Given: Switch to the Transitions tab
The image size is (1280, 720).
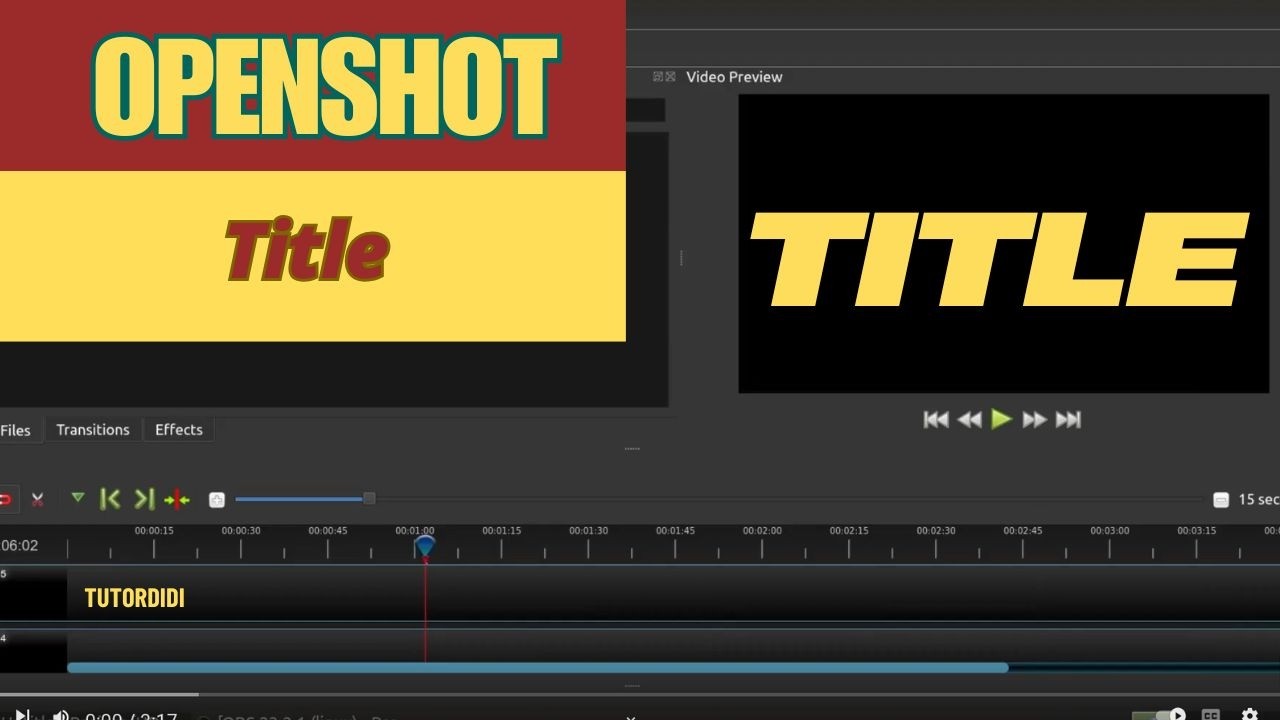Looking at the screenshot, I should click(x=93, y=430).
